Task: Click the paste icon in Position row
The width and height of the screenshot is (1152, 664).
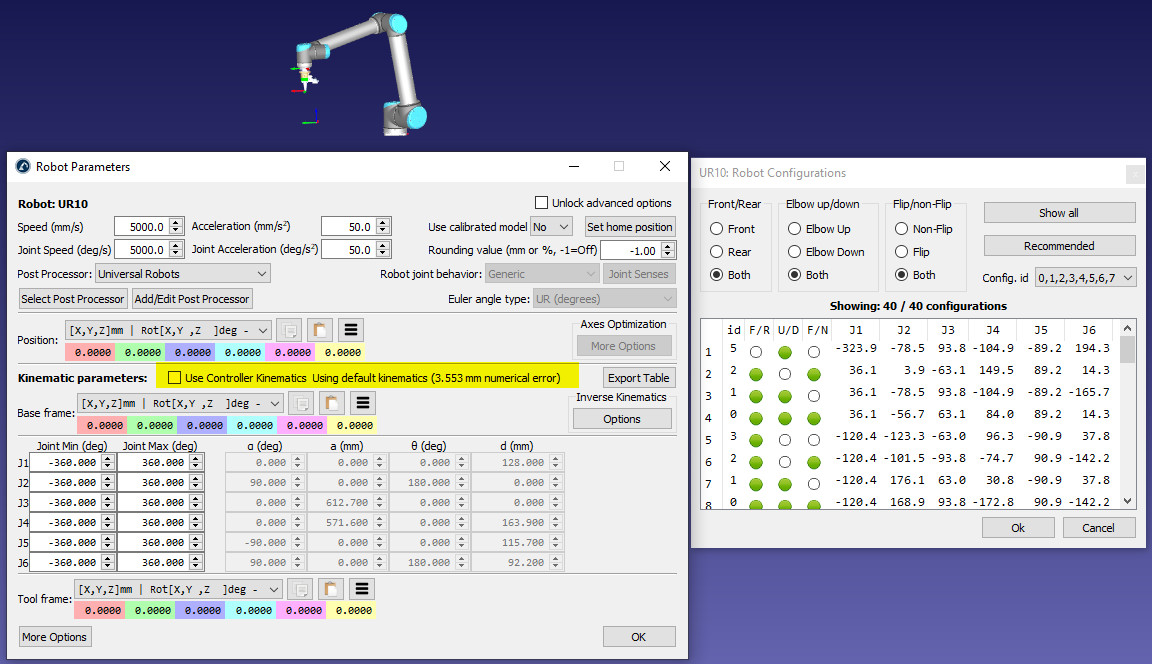Action: coord(319,330)
